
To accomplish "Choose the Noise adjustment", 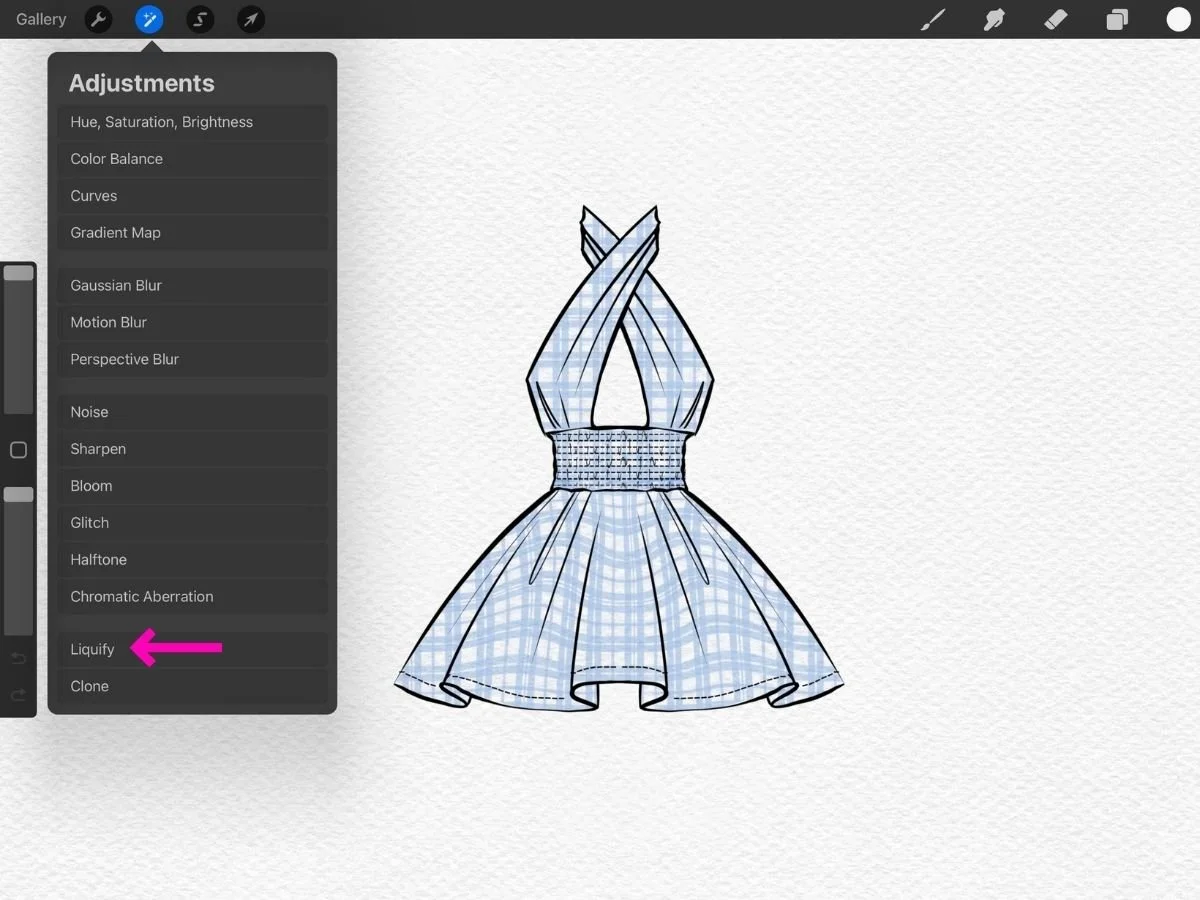I will 192,412.
